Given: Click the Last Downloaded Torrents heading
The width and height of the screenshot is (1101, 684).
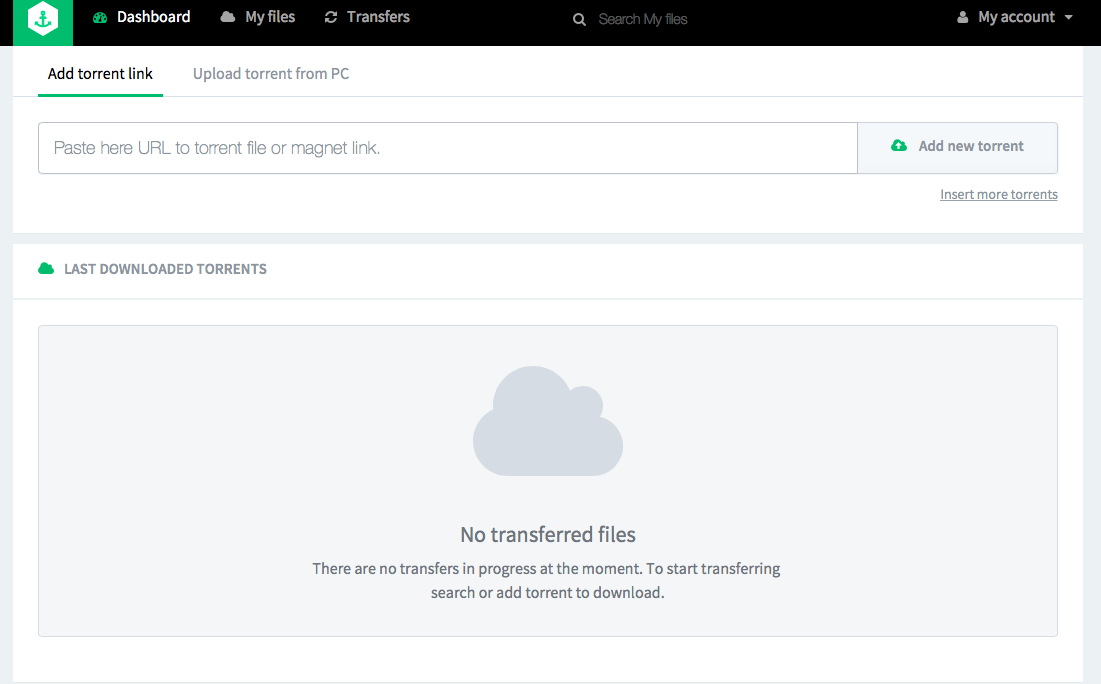Looking at the screenshot, I should (165, 269).
